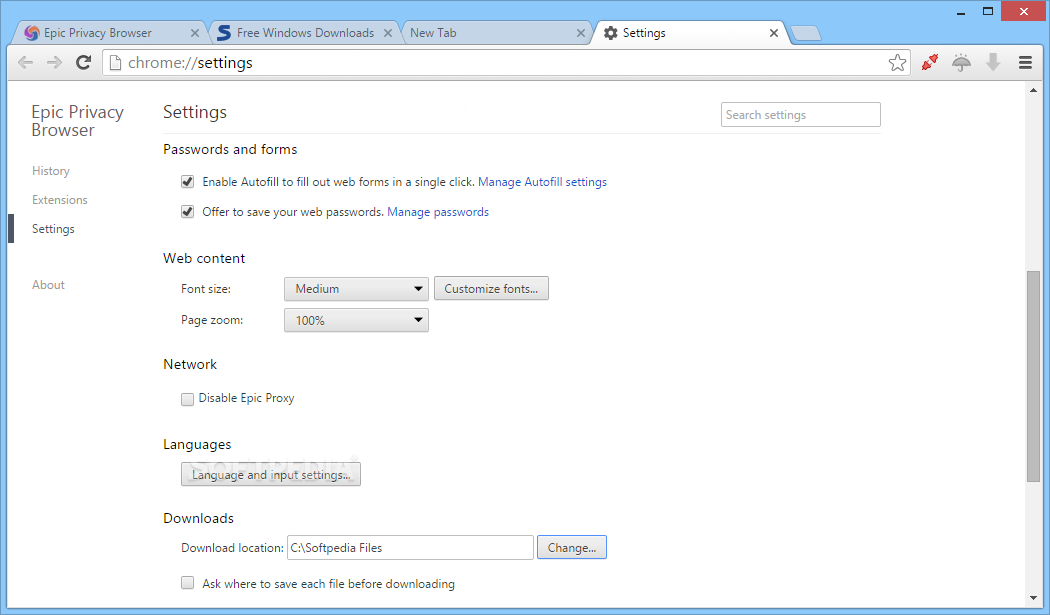Click Customize fonts button
The height and width of the screenshot is (615, 1050).
tap(492, 289)
